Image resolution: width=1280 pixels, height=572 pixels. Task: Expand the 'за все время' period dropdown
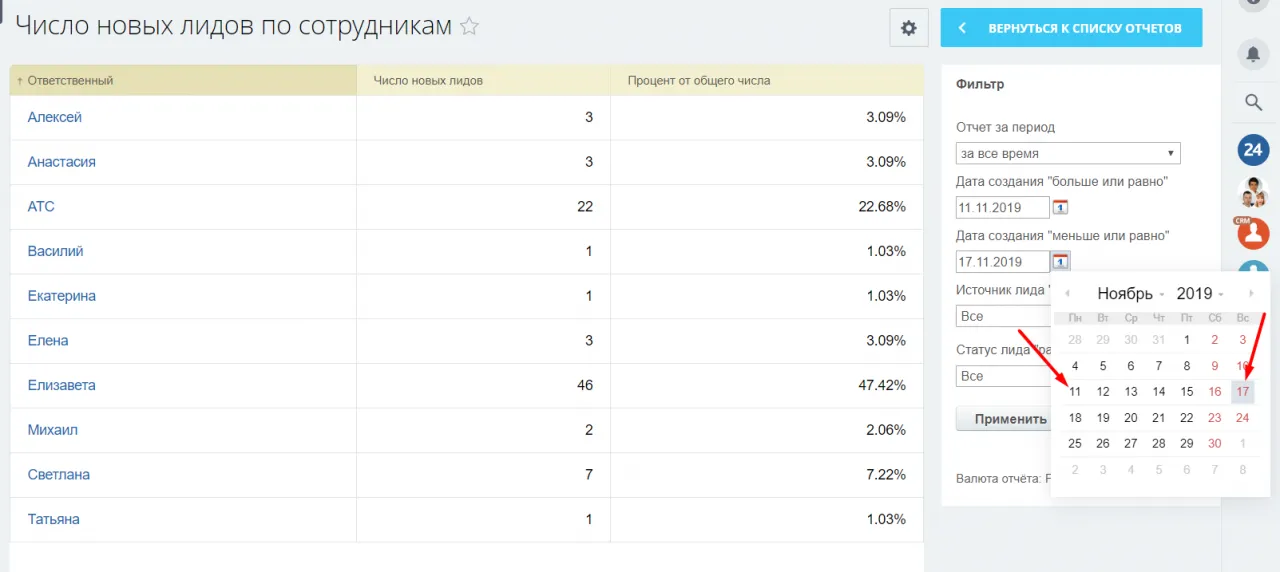pos(1067,154)
